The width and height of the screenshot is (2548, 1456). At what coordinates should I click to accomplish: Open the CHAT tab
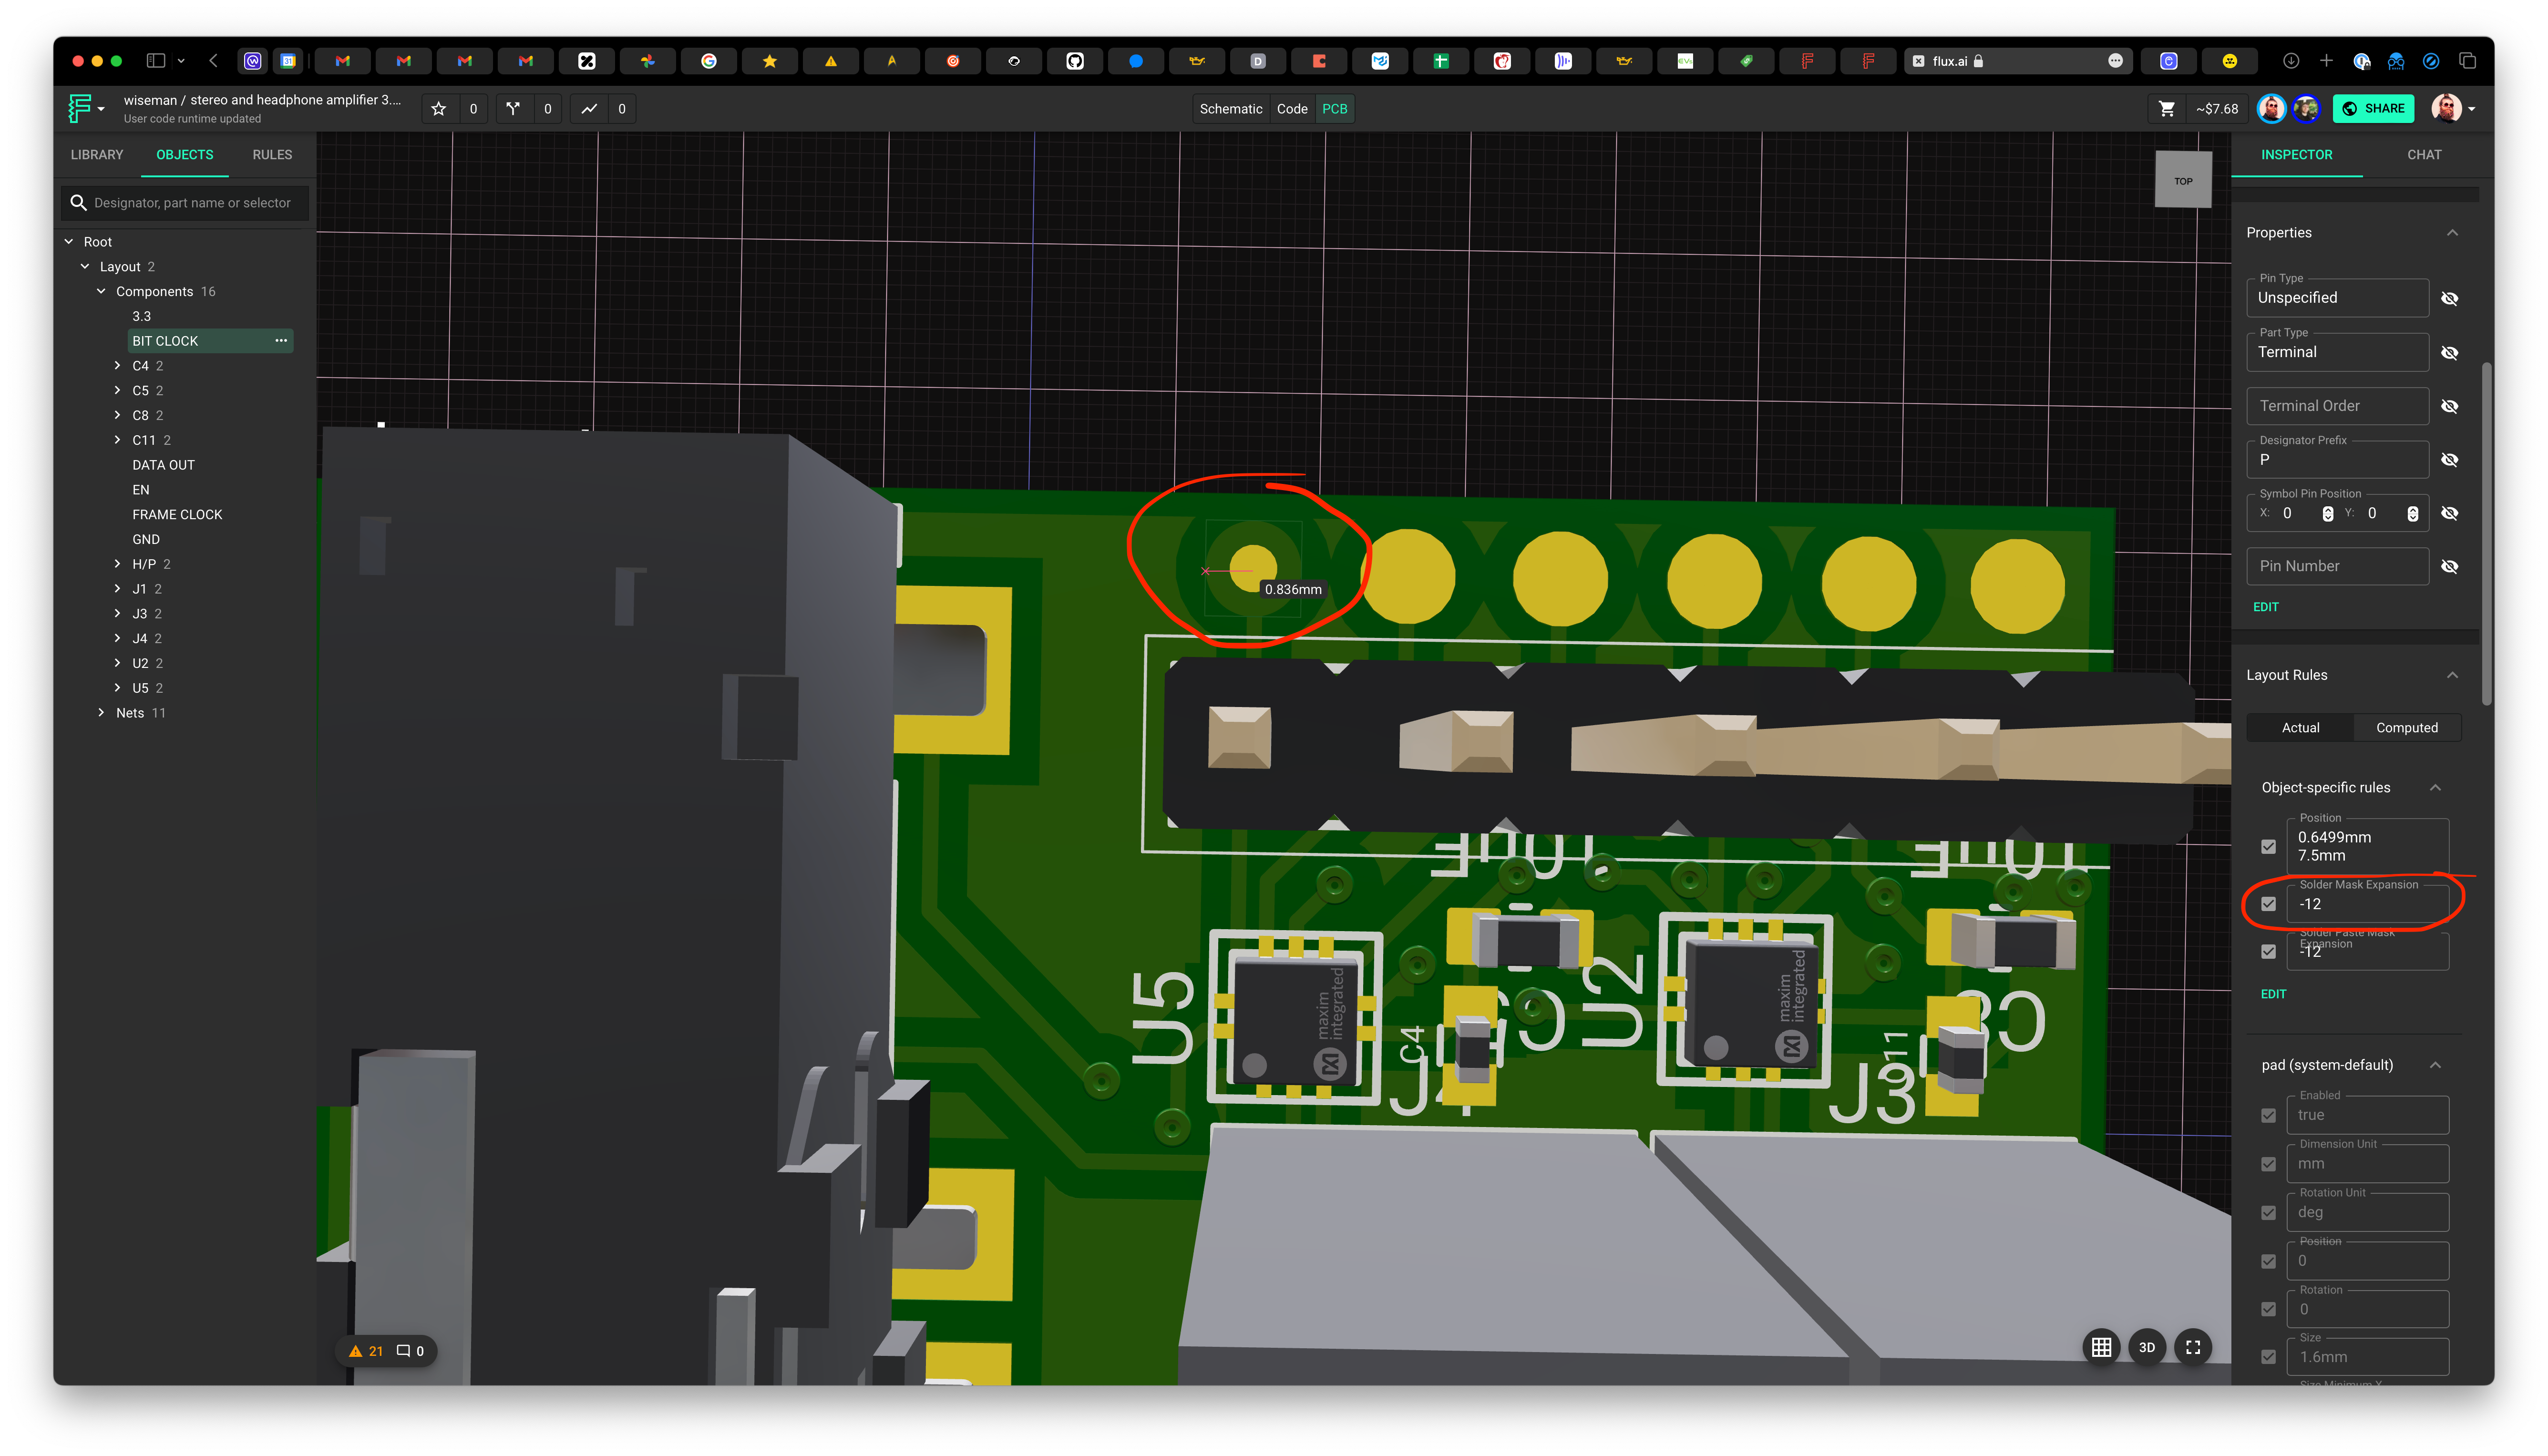coord(2423,155)
